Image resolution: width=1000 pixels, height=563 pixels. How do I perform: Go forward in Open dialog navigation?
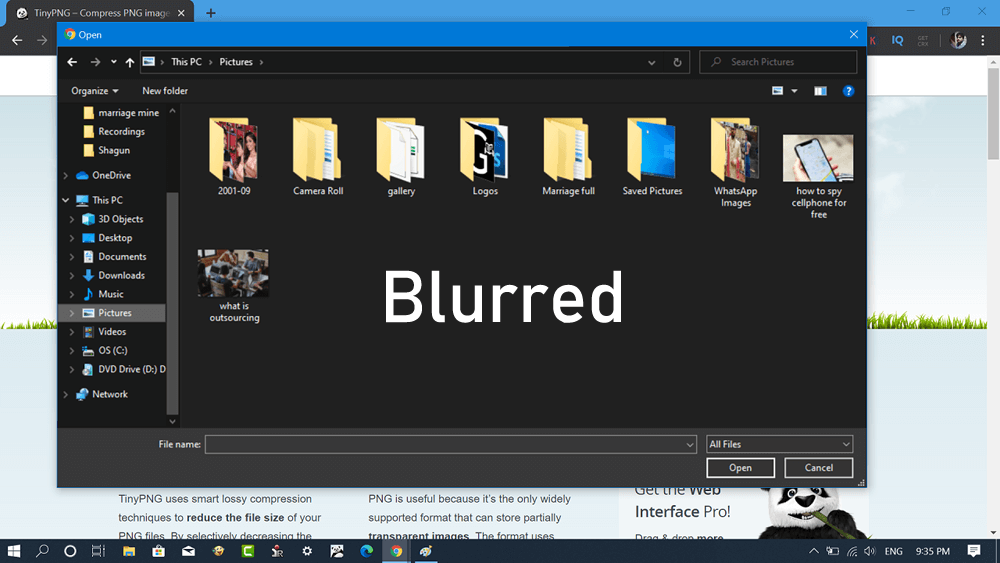[95, 62]
